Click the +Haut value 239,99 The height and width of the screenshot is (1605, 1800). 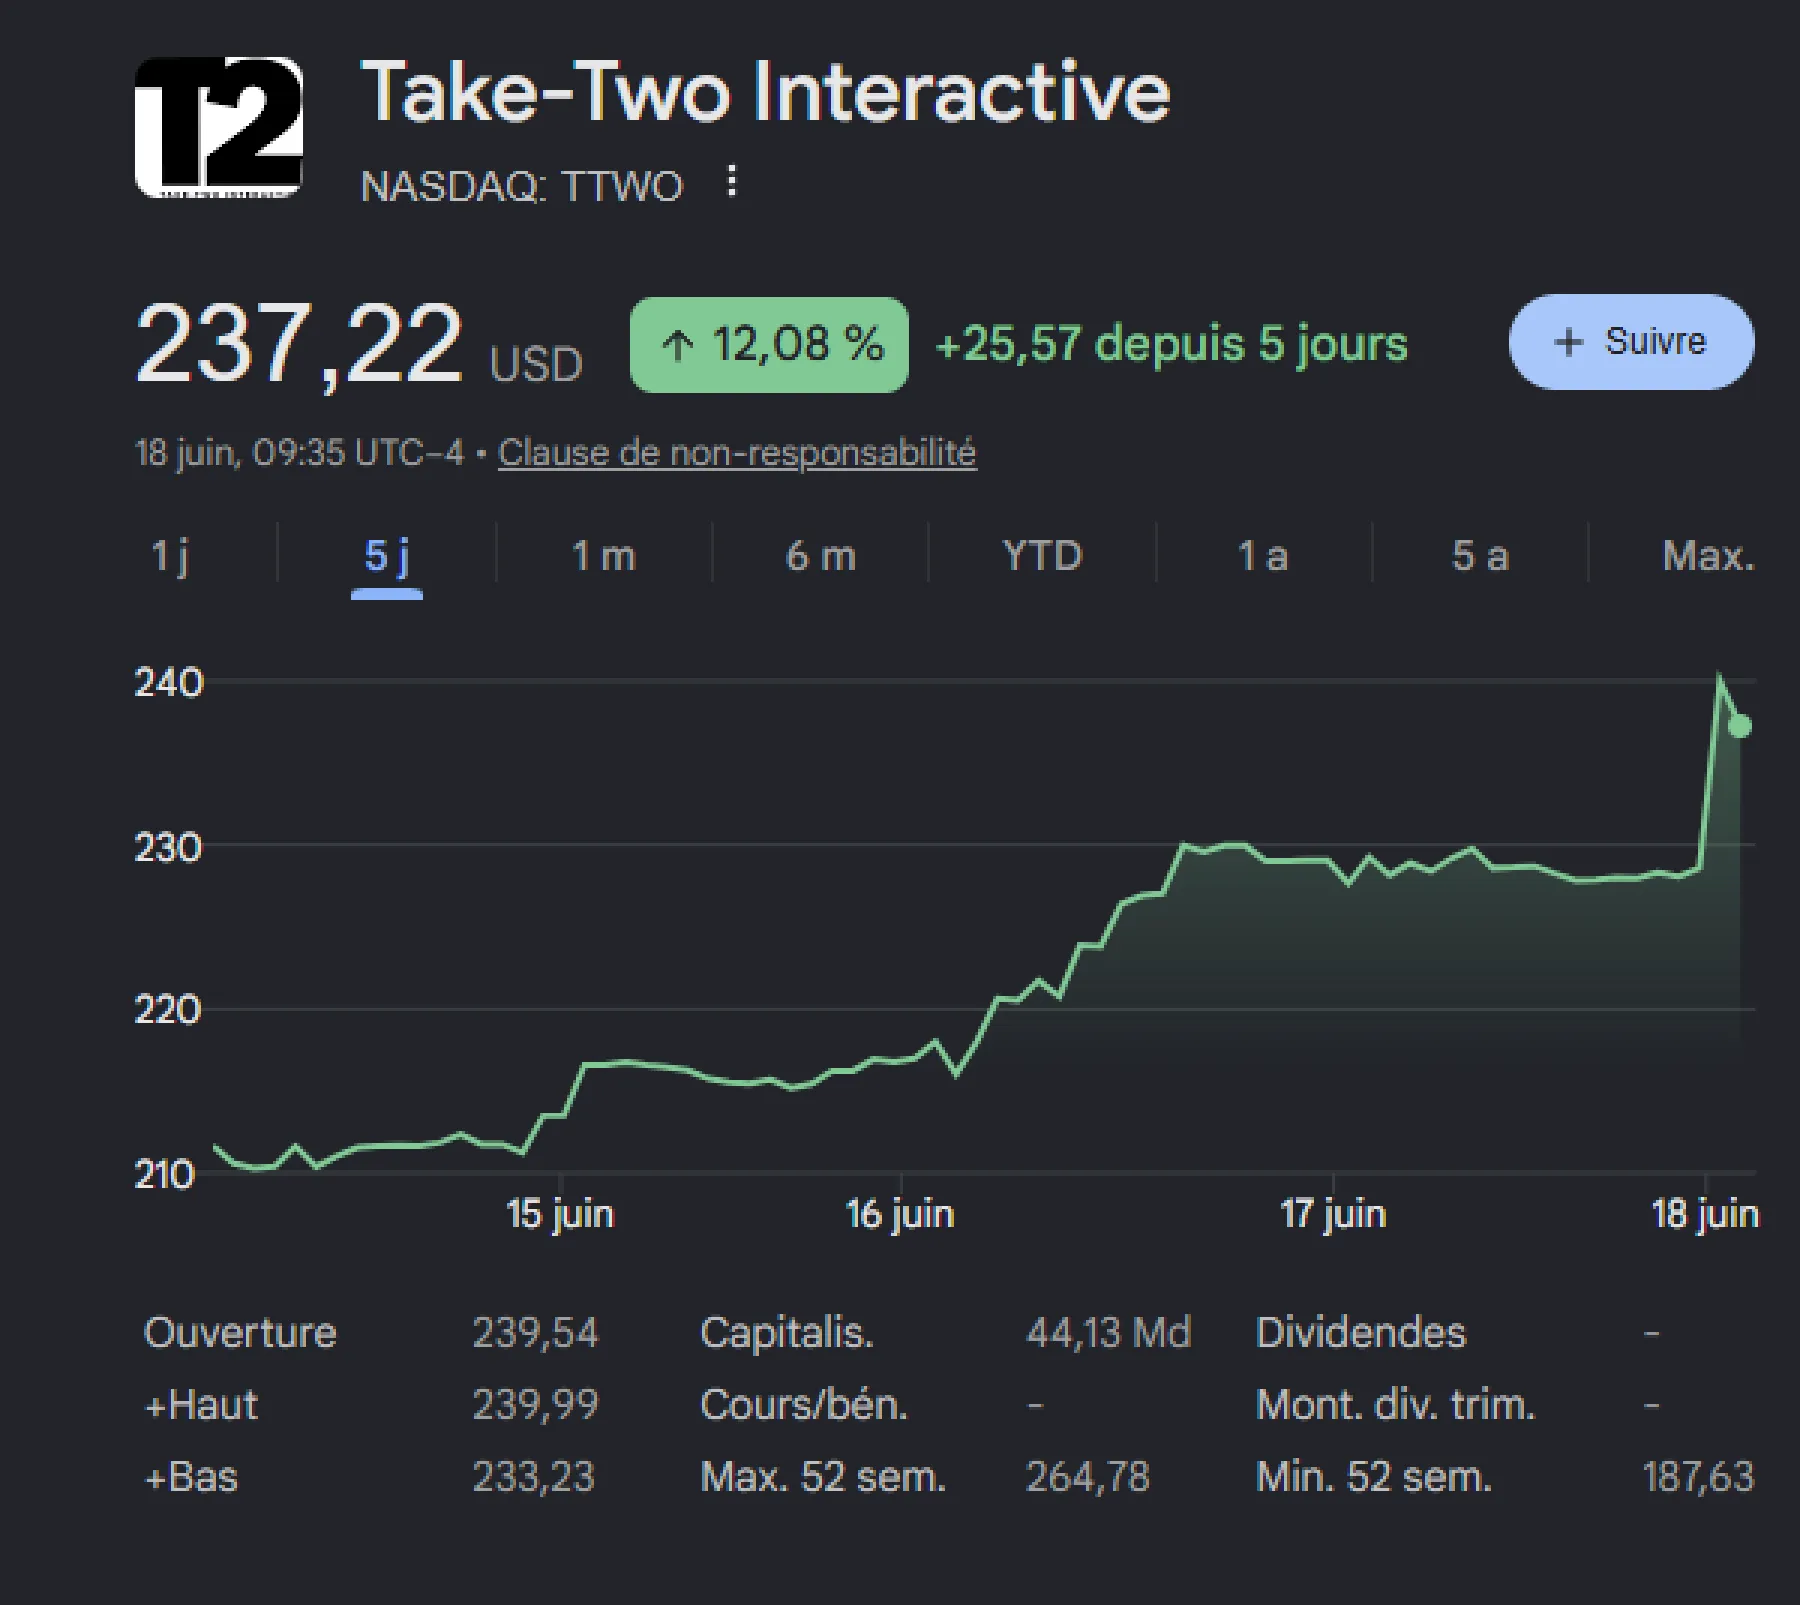coord(535,1405)
